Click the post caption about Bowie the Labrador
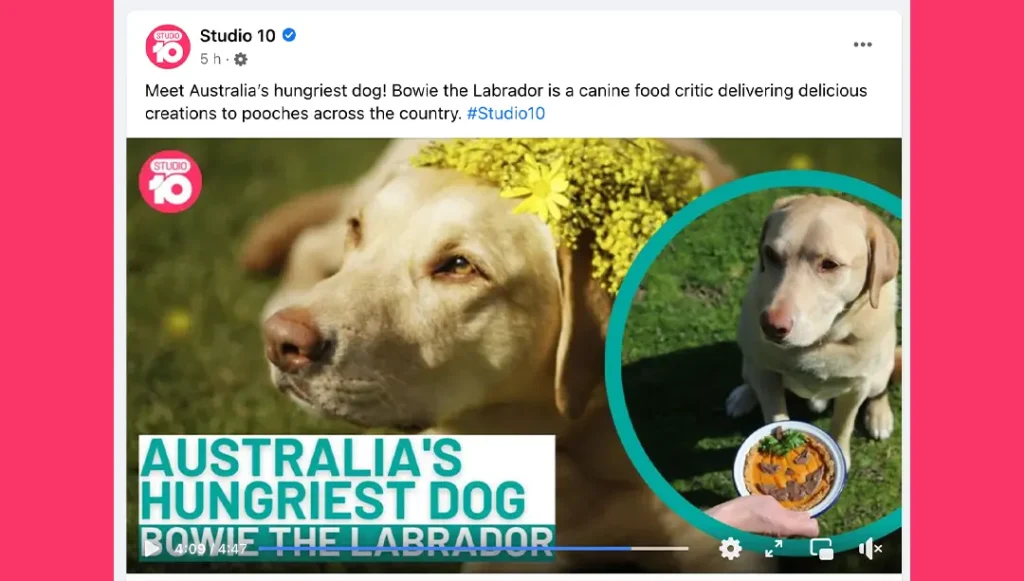Viewport: 1024px width, 581px height. [x=506, y=102]
